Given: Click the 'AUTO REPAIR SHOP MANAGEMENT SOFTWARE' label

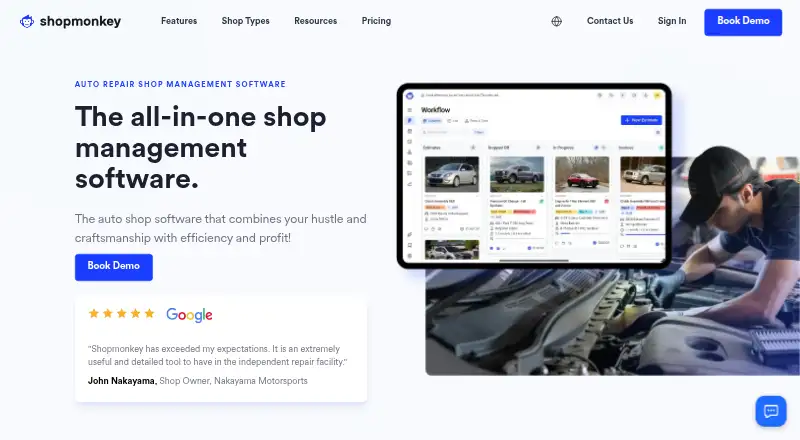Looking at the screenshot, I should click(x=180, y=84).
